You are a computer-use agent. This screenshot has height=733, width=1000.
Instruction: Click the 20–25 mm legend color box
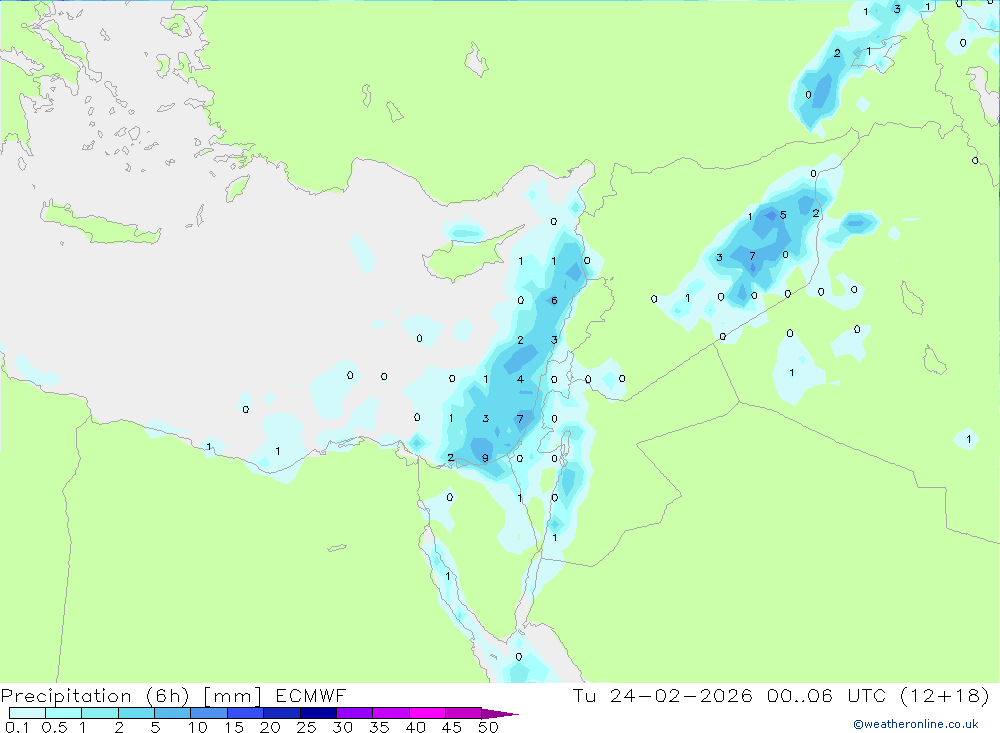(282, 713)
